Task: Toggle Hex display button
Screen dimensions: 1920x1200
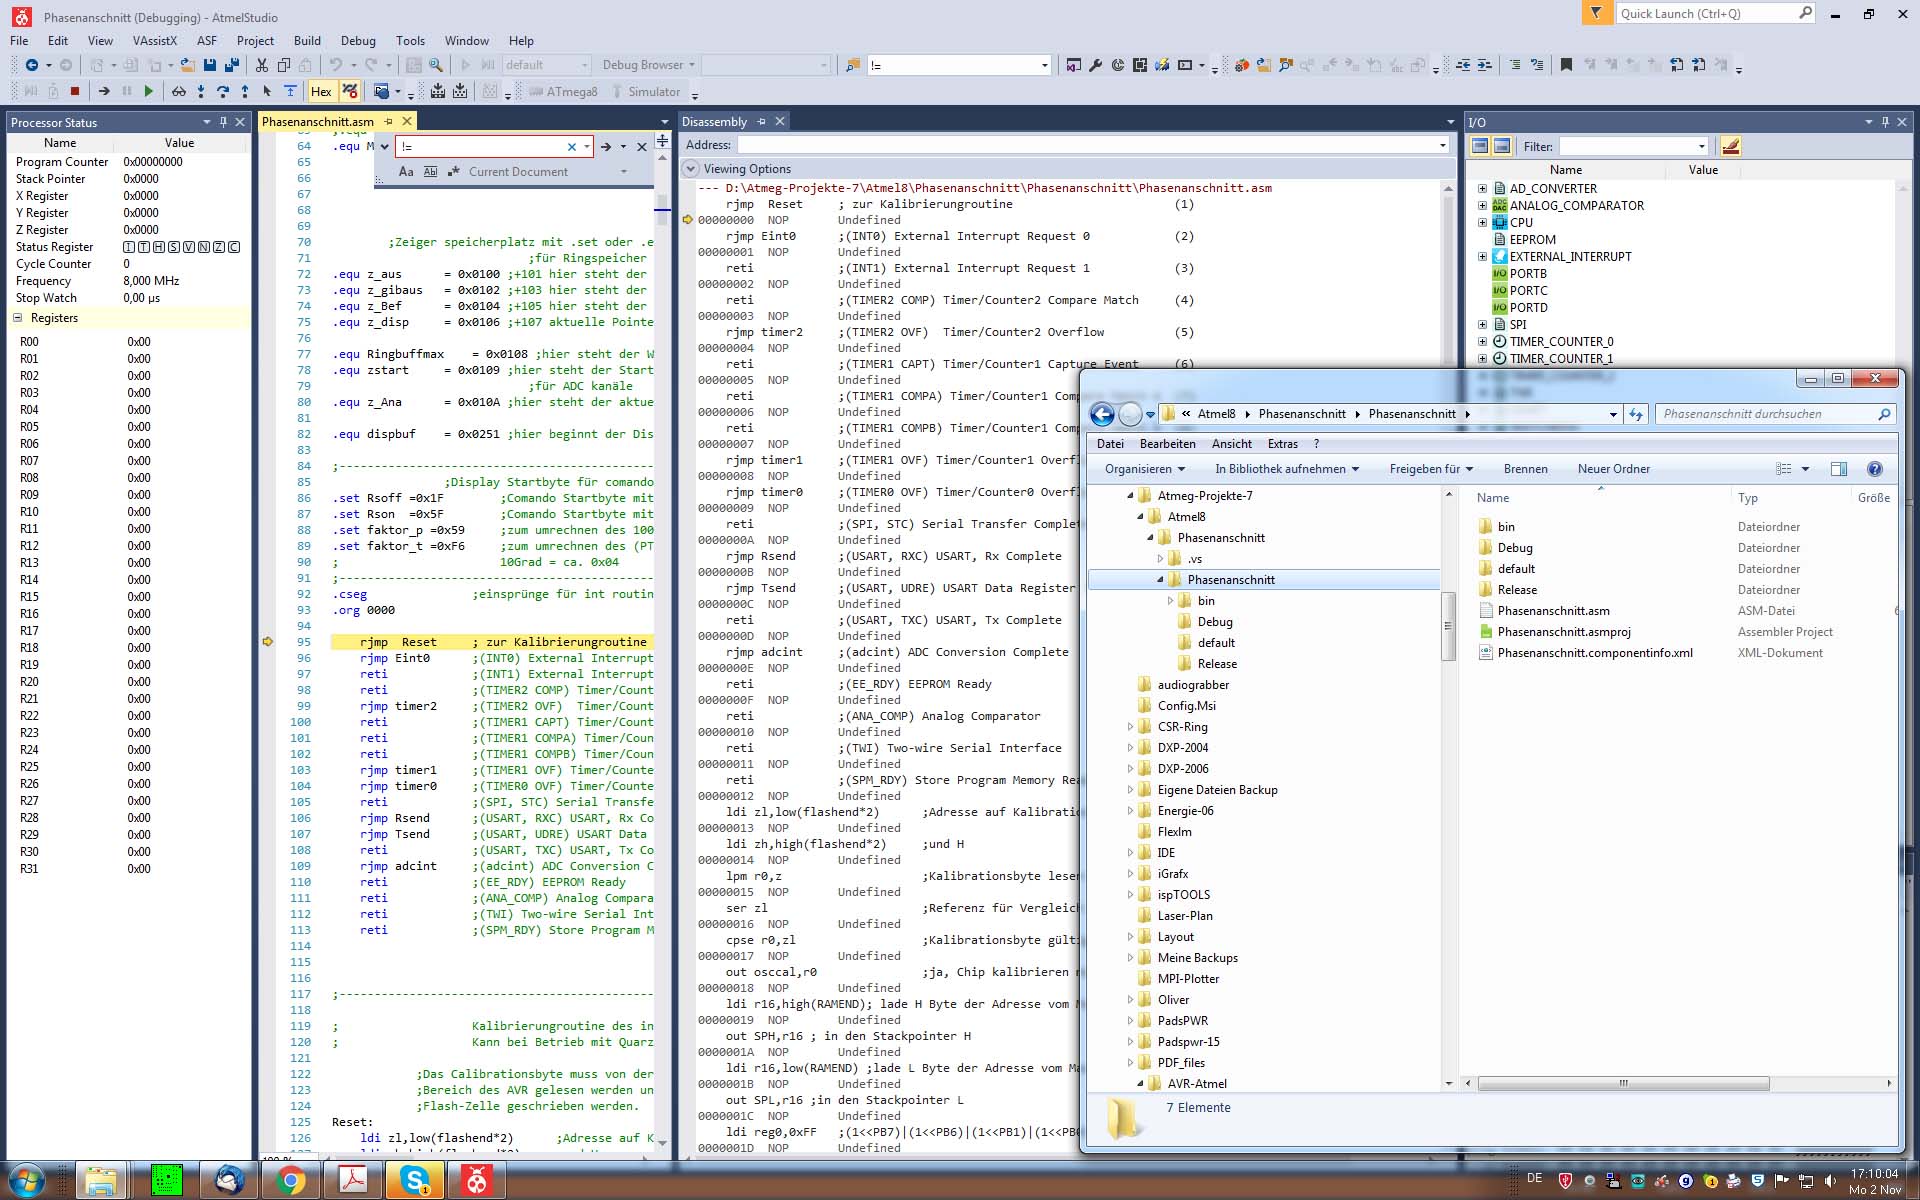Action: pyautogui.click(x=321, y=91)
